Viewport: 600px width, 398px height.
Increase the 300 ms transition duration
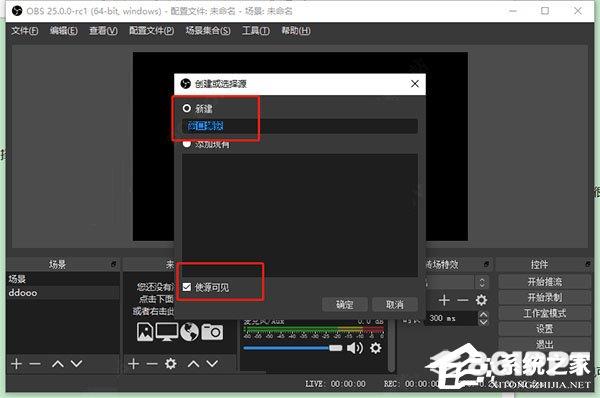coord(484,315)
